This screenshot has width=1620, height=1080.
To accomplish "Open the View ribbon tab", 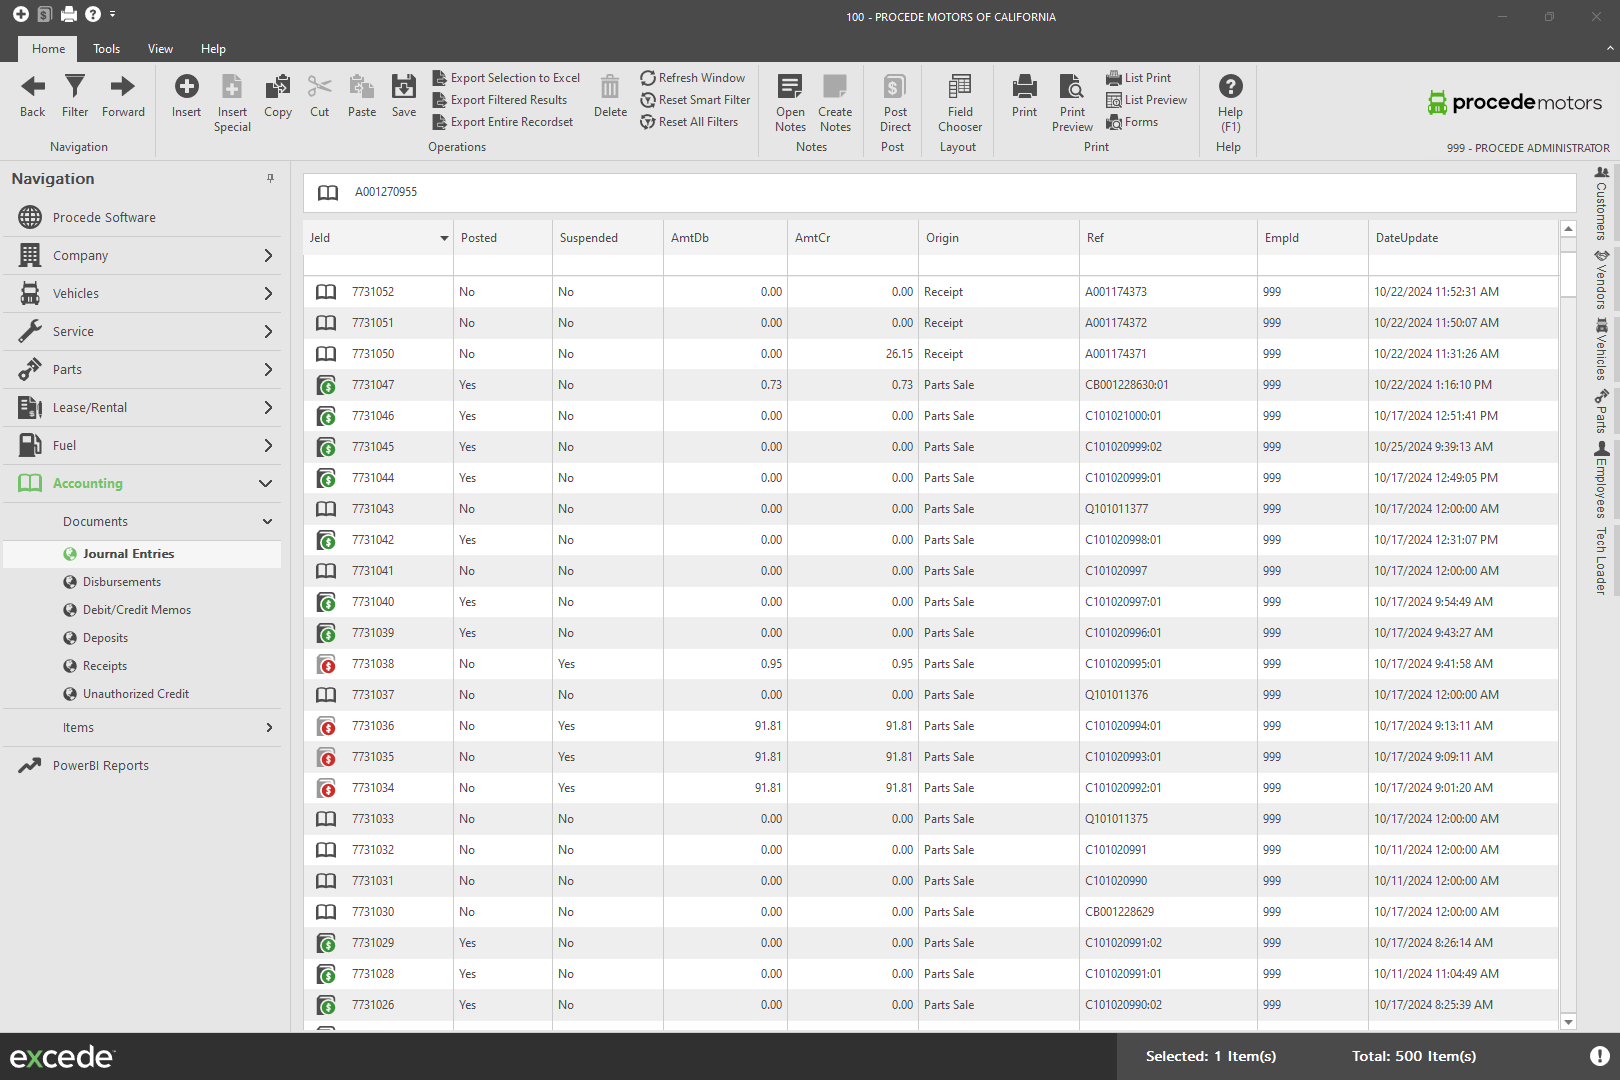I will click(160, 49).
